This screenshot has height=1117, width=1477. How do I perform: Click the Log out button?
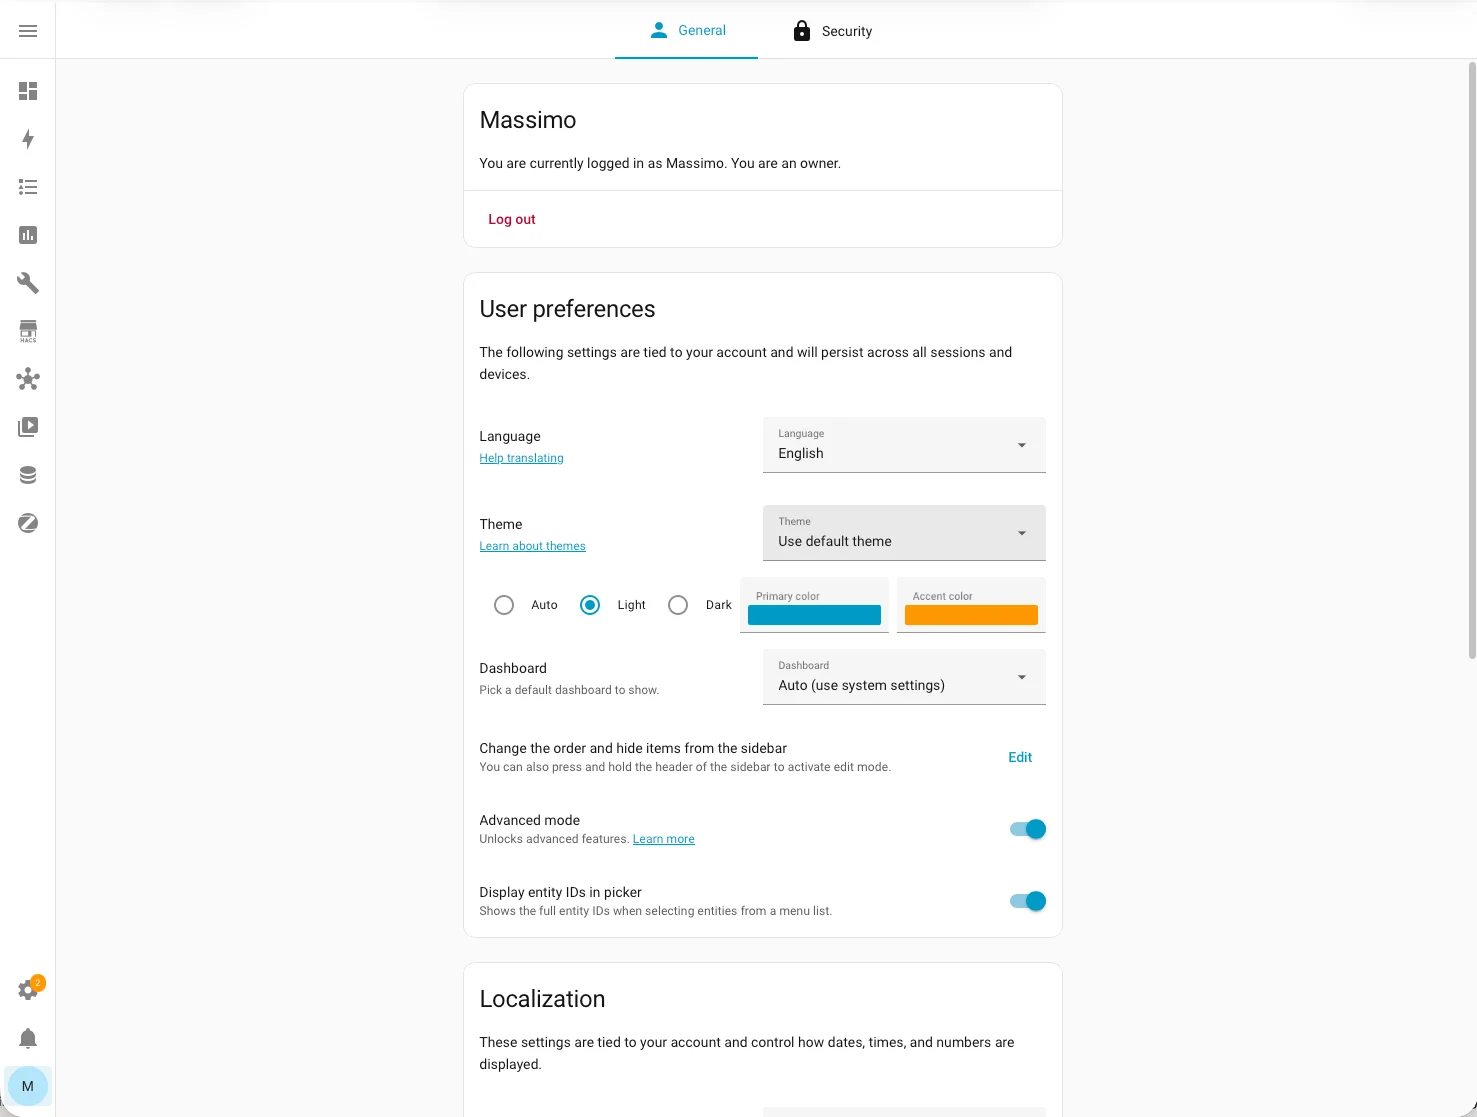pos(511,219)
